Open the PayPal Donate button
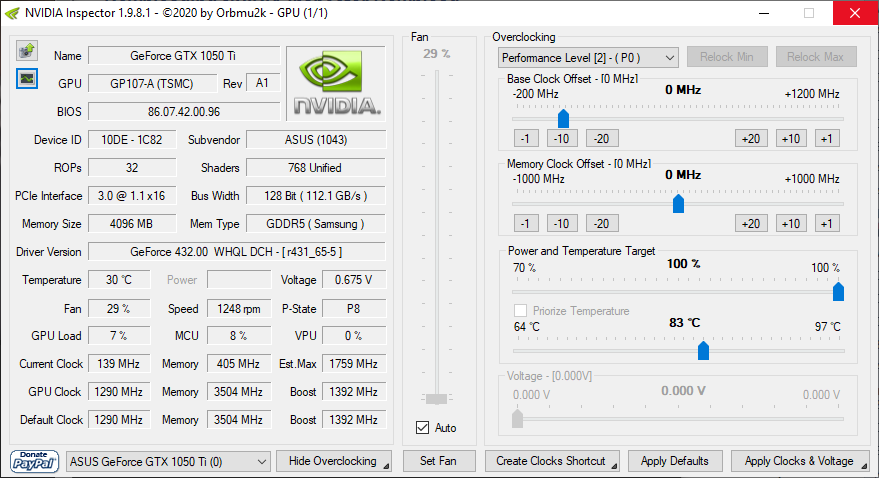The image size is (879, 478). pos(34,461)
